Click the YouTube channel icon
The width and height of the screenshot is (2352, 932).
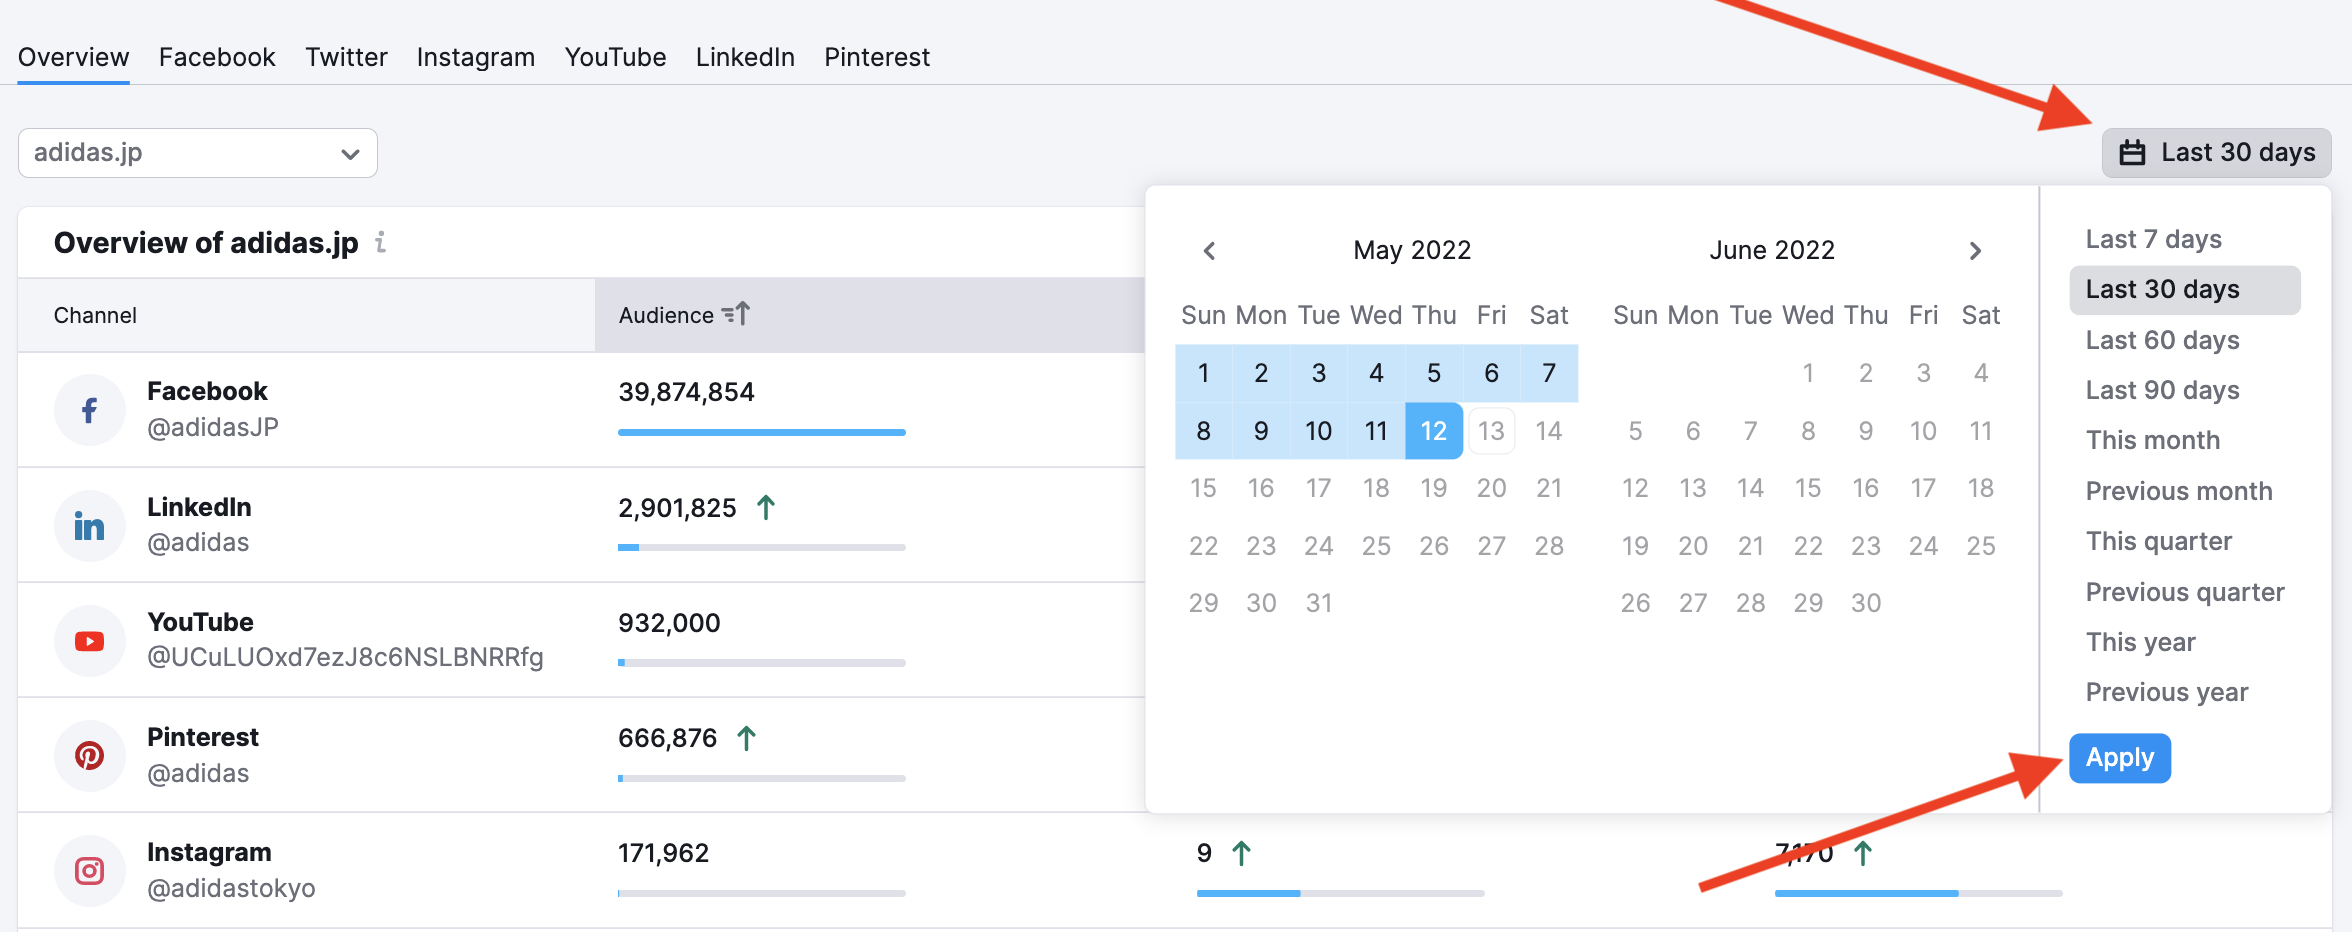point(89,641)
